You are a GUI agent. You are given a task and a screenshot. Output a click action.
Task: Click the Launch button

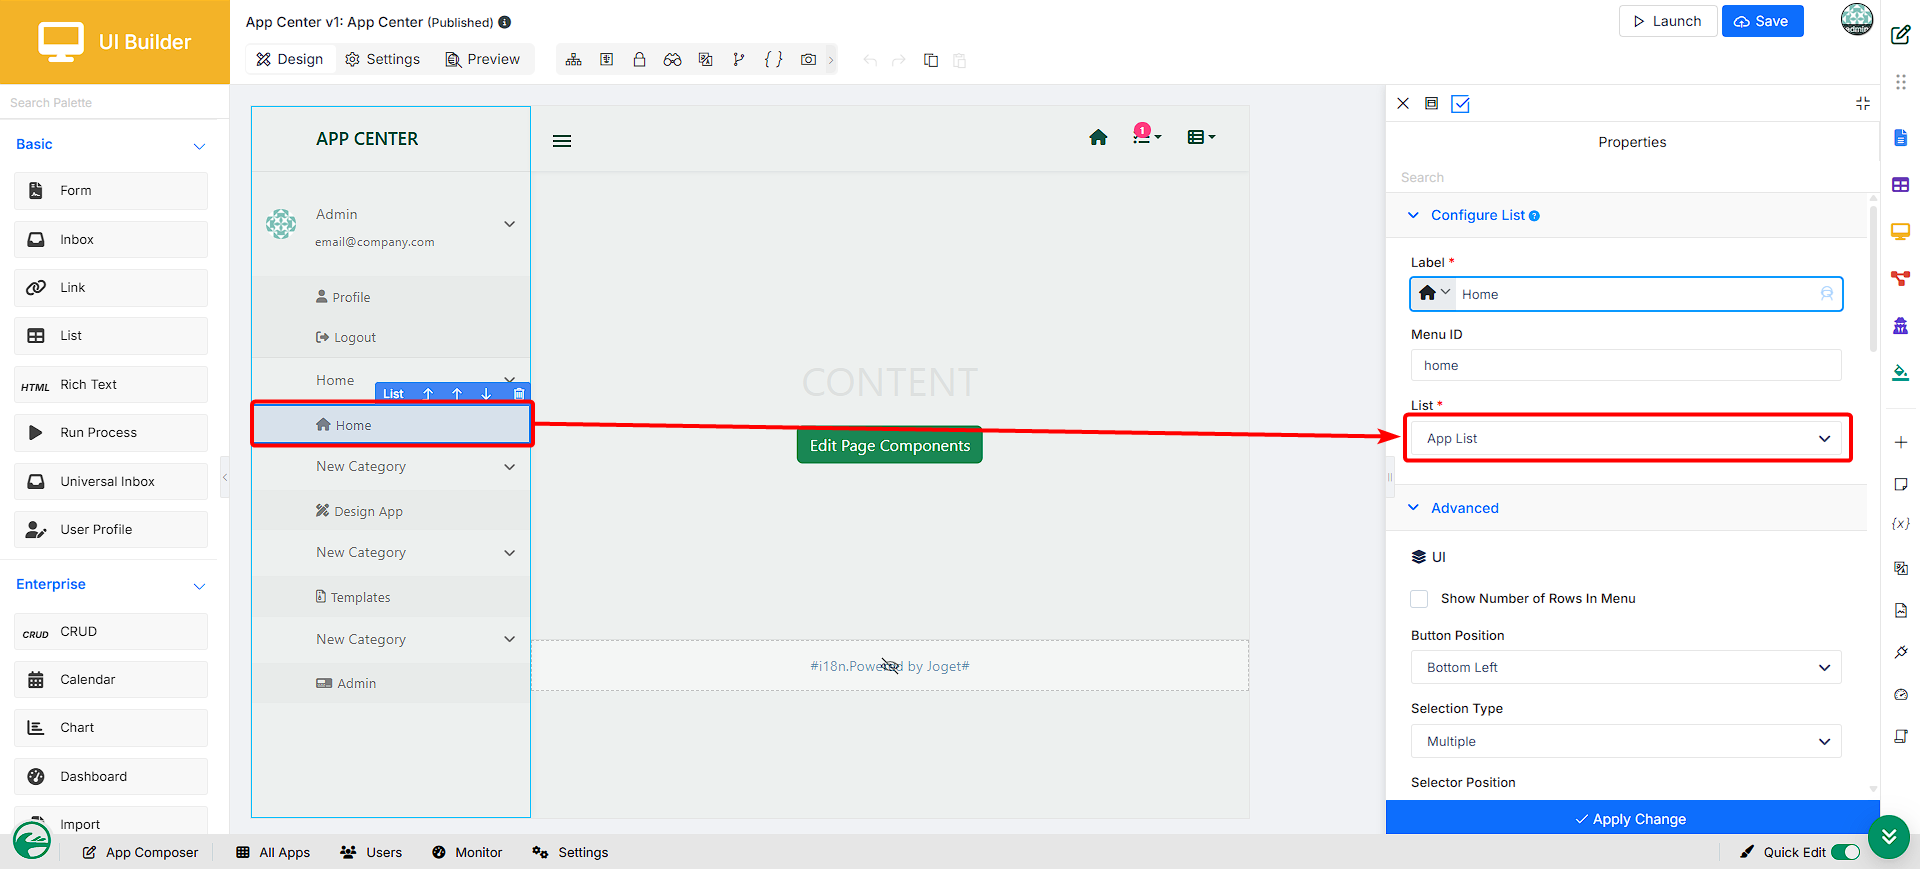click(1667, 21)
